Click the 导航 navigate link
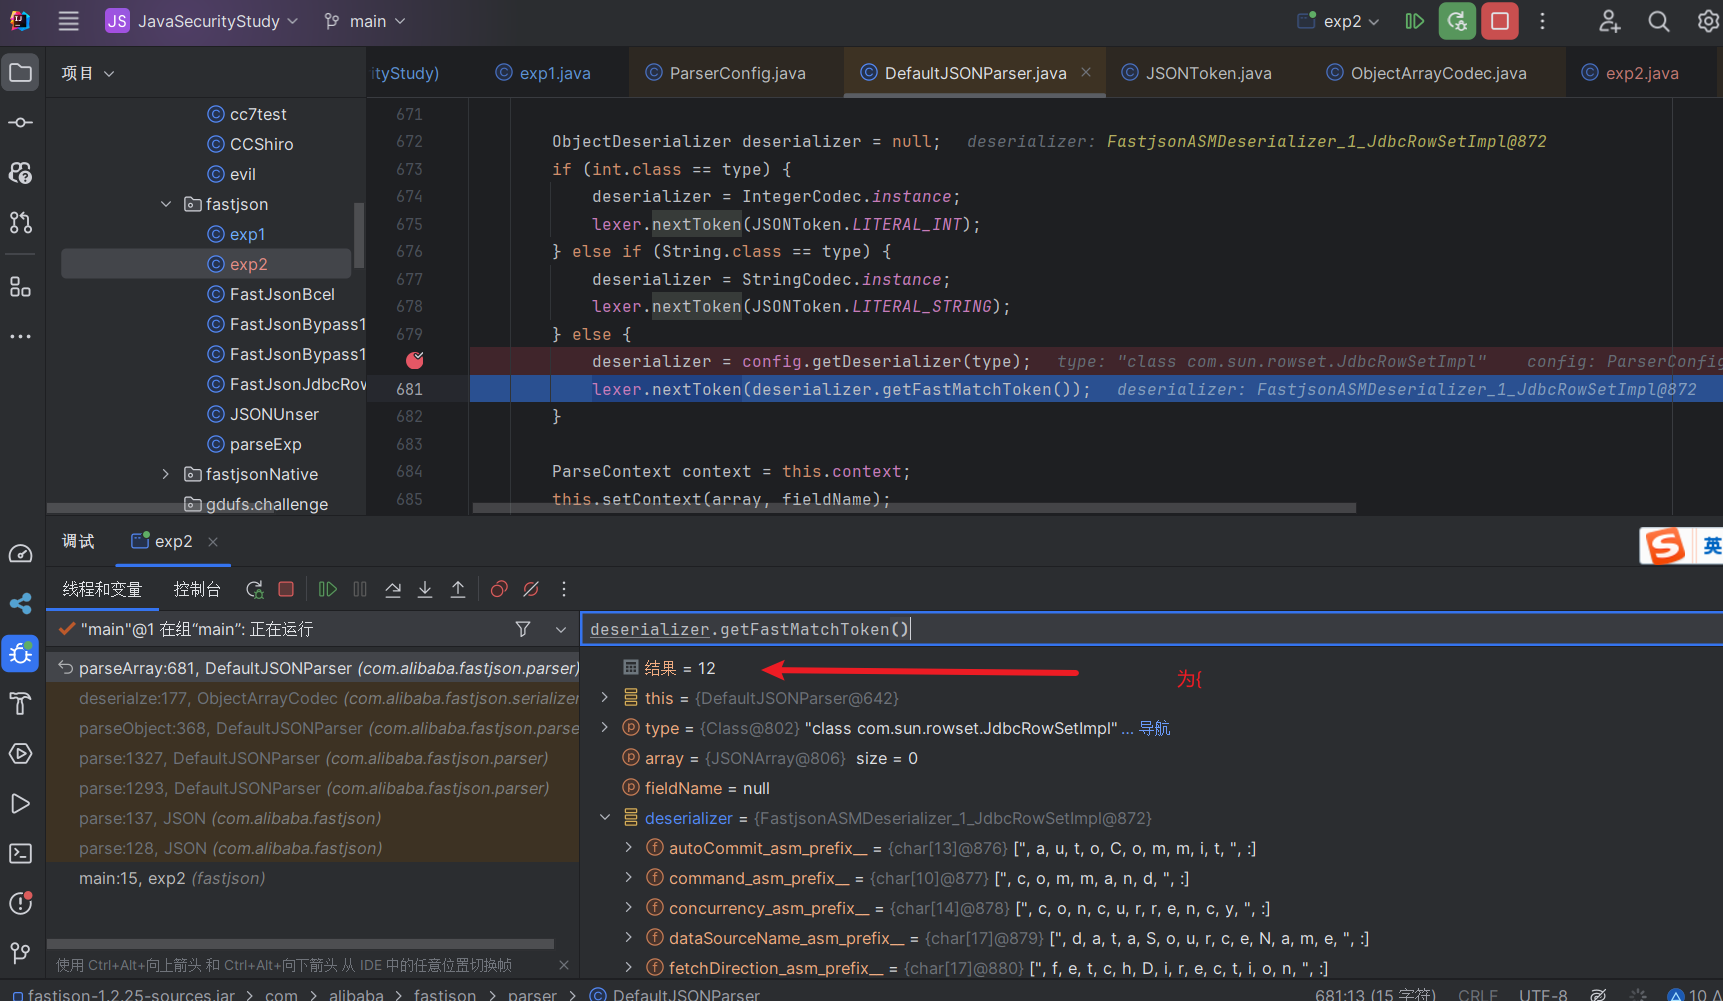The image size is (1723, 1001). [1155, 728]
